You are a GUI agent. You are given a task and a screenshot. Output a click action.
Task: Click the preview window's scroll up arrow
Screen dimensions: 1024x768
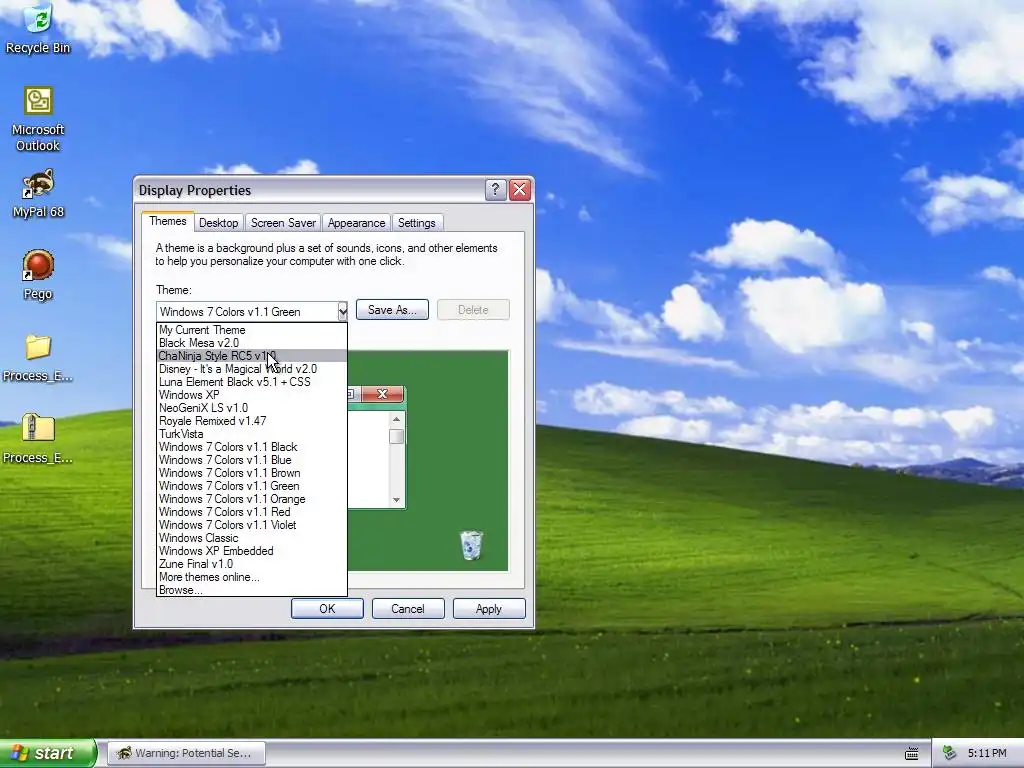point(396,419)
